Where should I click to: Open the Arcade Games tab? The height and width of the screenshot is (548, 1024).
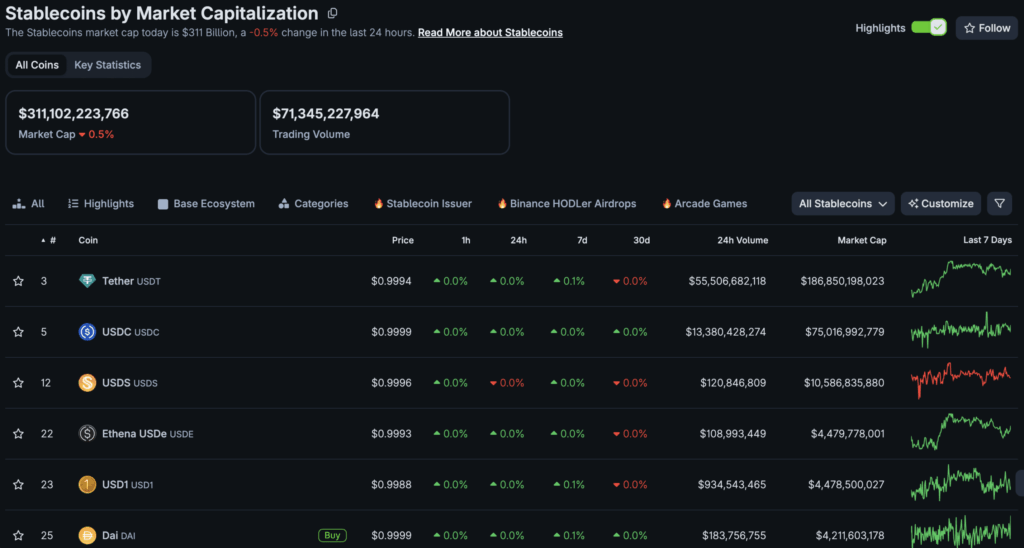[x=705, y=204]
